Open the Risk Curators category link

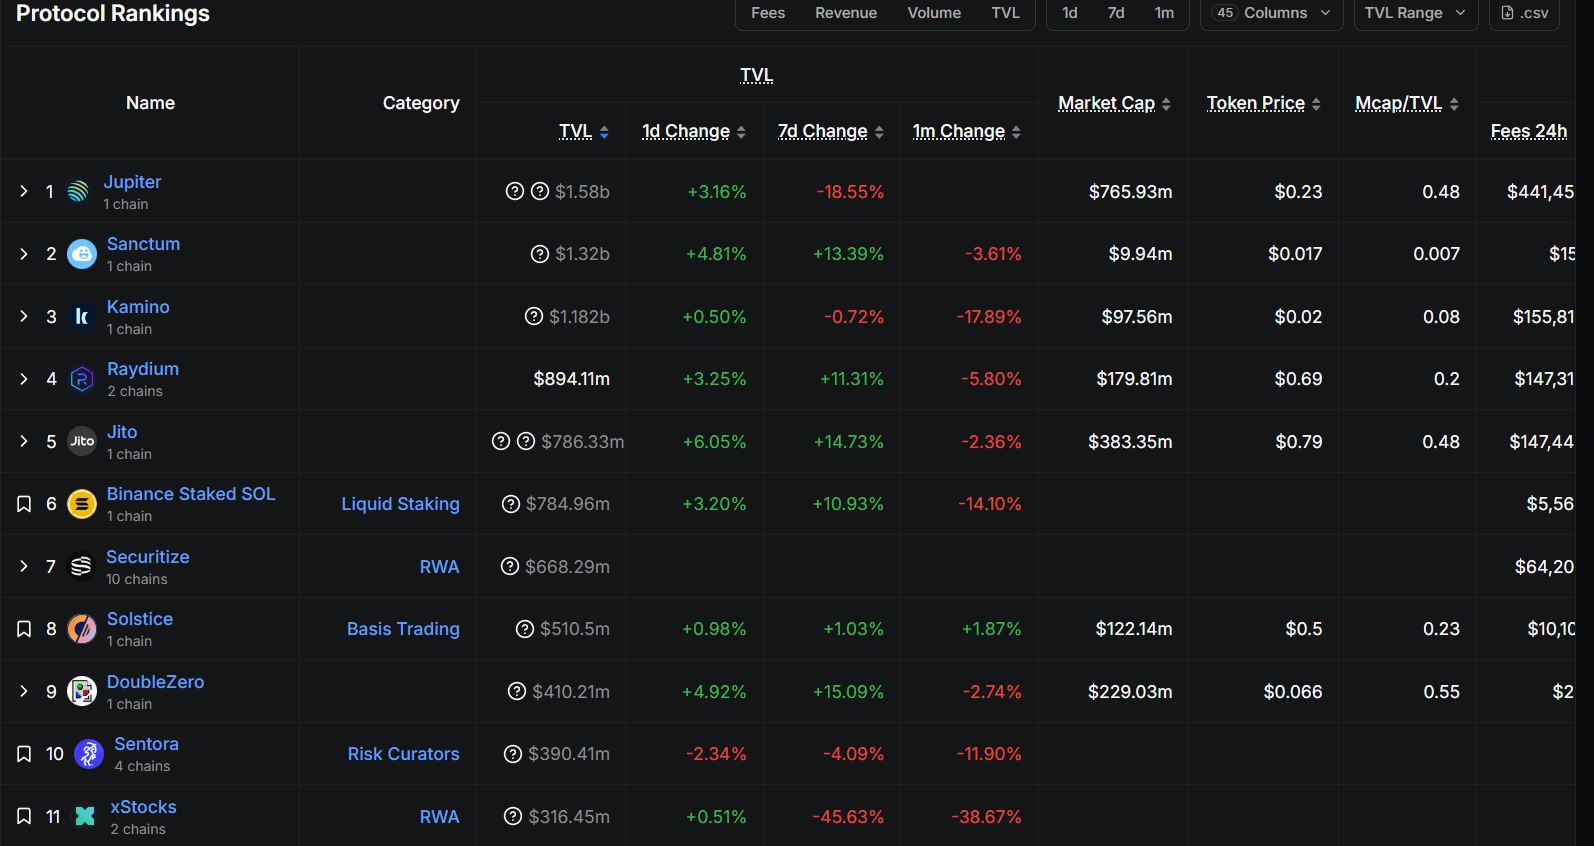point(404,754)
